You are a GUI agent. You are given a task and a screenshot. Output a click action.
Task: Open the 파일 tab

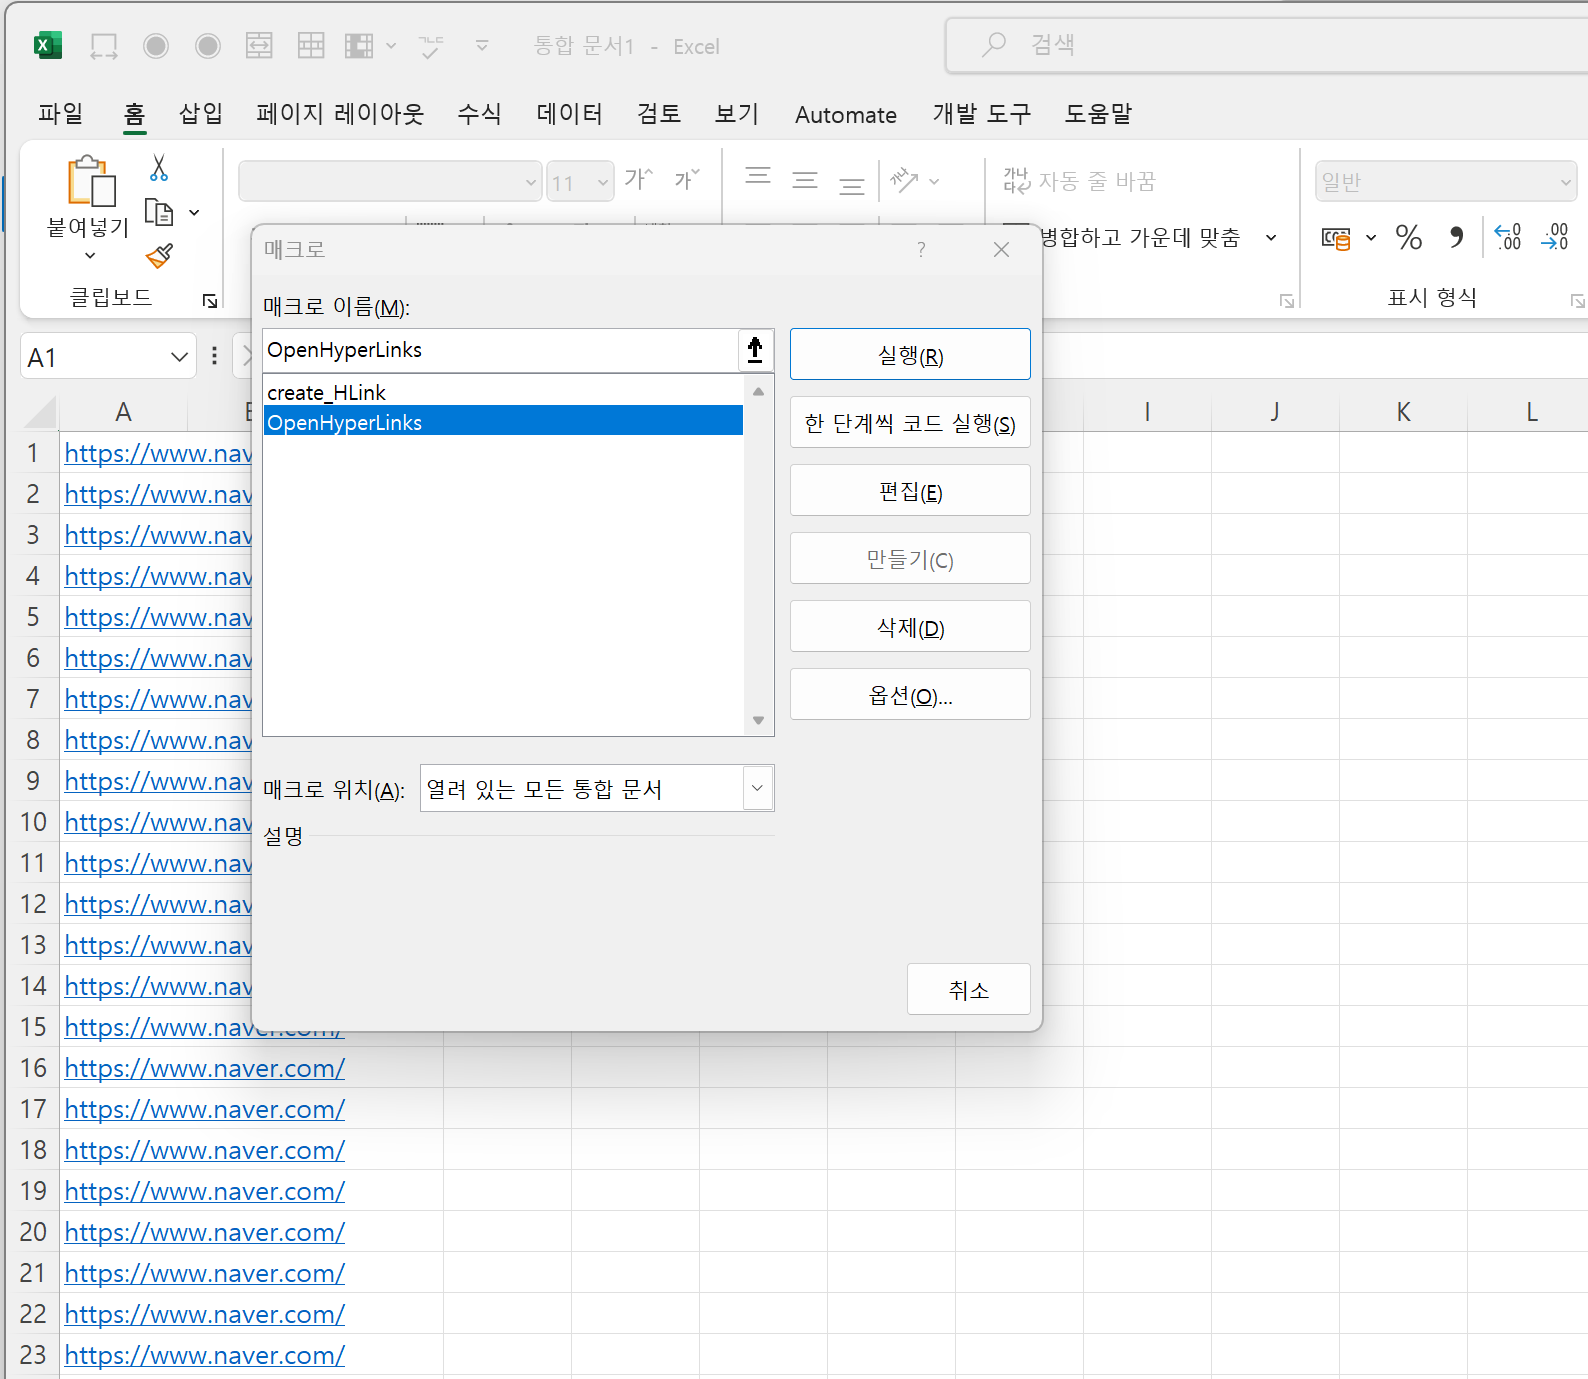61,114
